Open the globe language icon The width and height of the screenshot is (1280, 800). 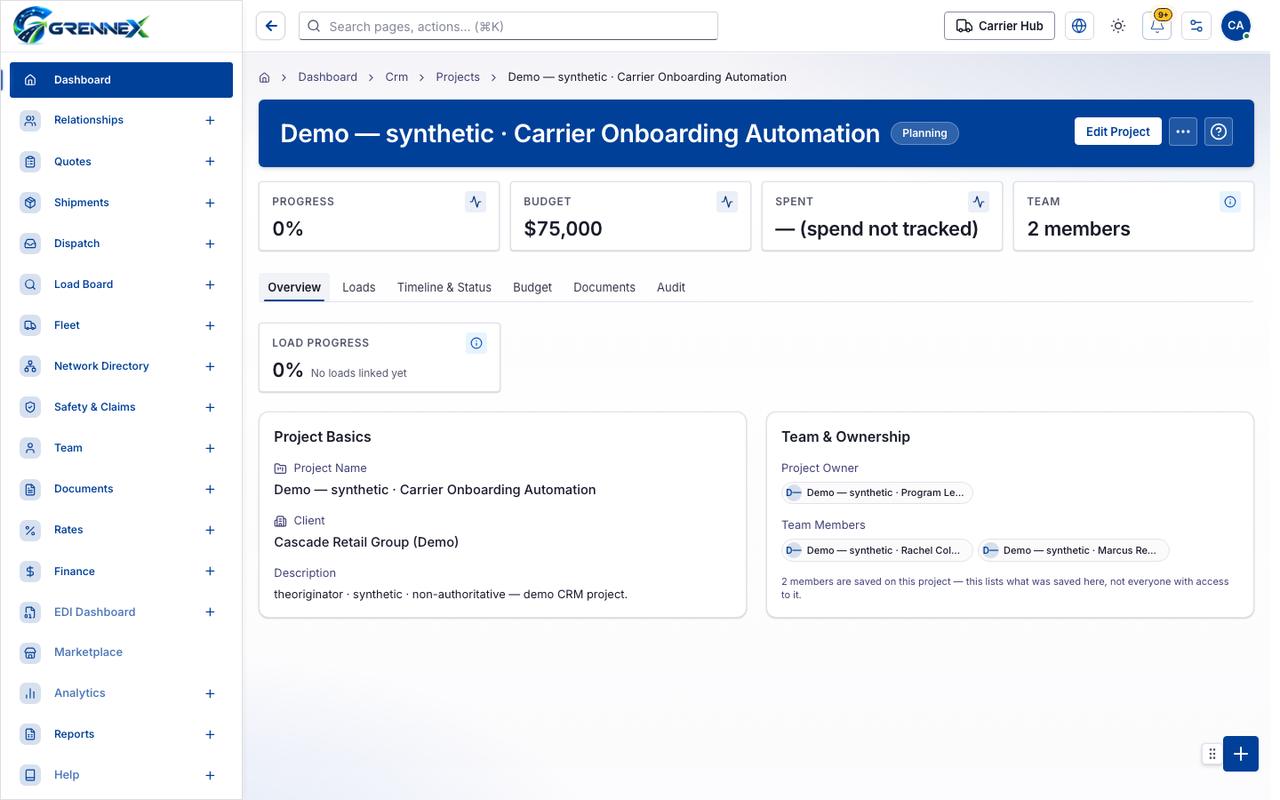click(x=1079, y=26)
